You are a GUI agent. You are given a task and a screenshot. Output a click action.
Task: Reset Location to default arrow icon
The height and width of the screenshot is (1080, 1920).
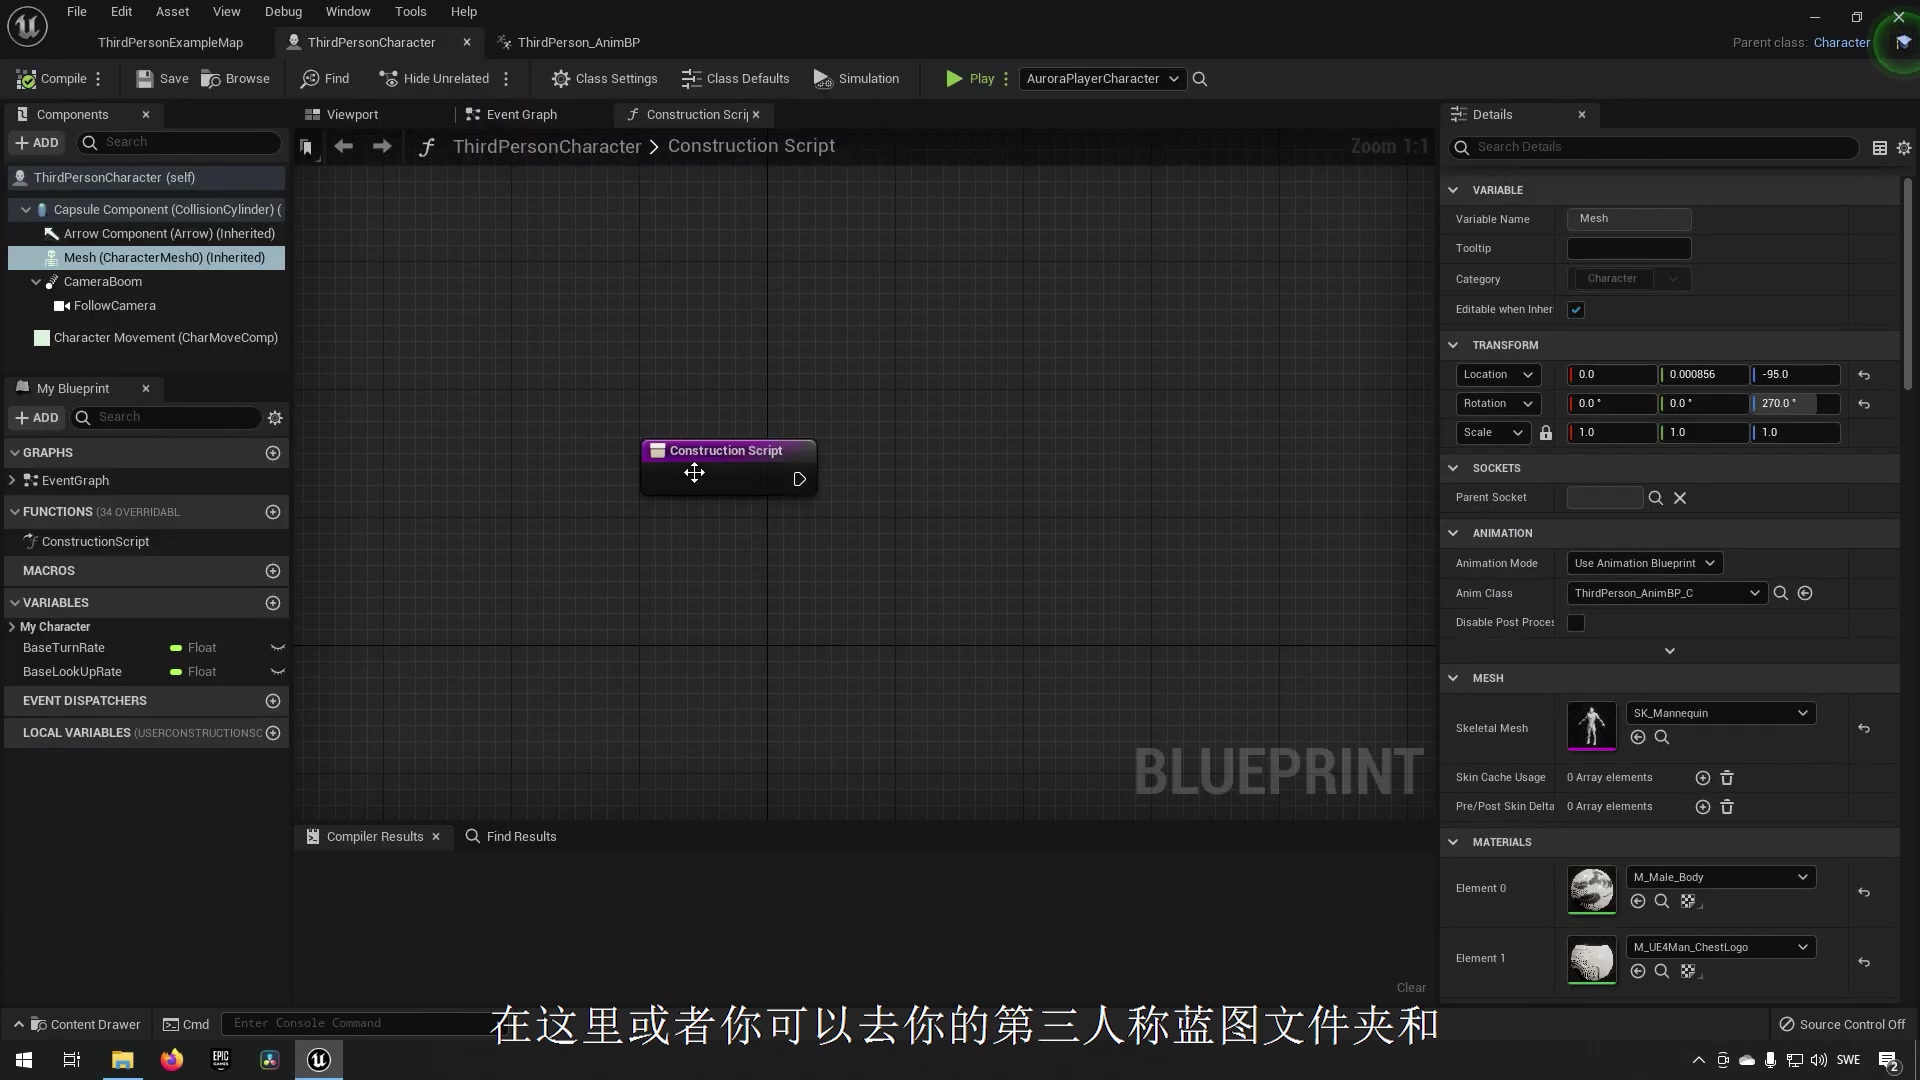coord(1864,375)
